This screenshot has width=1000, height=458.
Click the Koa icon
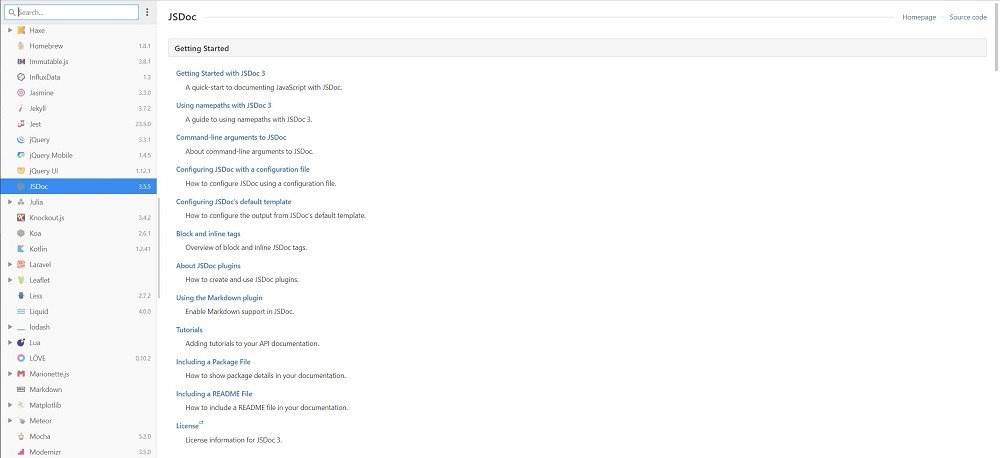[21, 233]
